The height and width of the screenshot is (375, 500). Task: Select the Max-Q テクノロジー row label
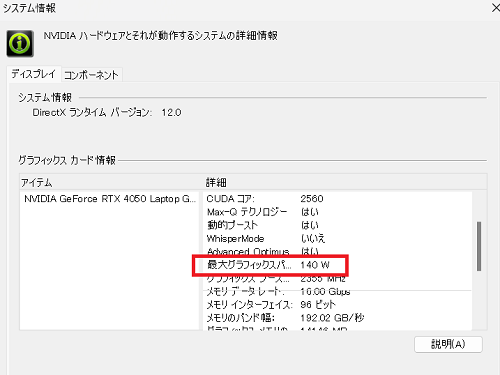(x=247, y=212)
